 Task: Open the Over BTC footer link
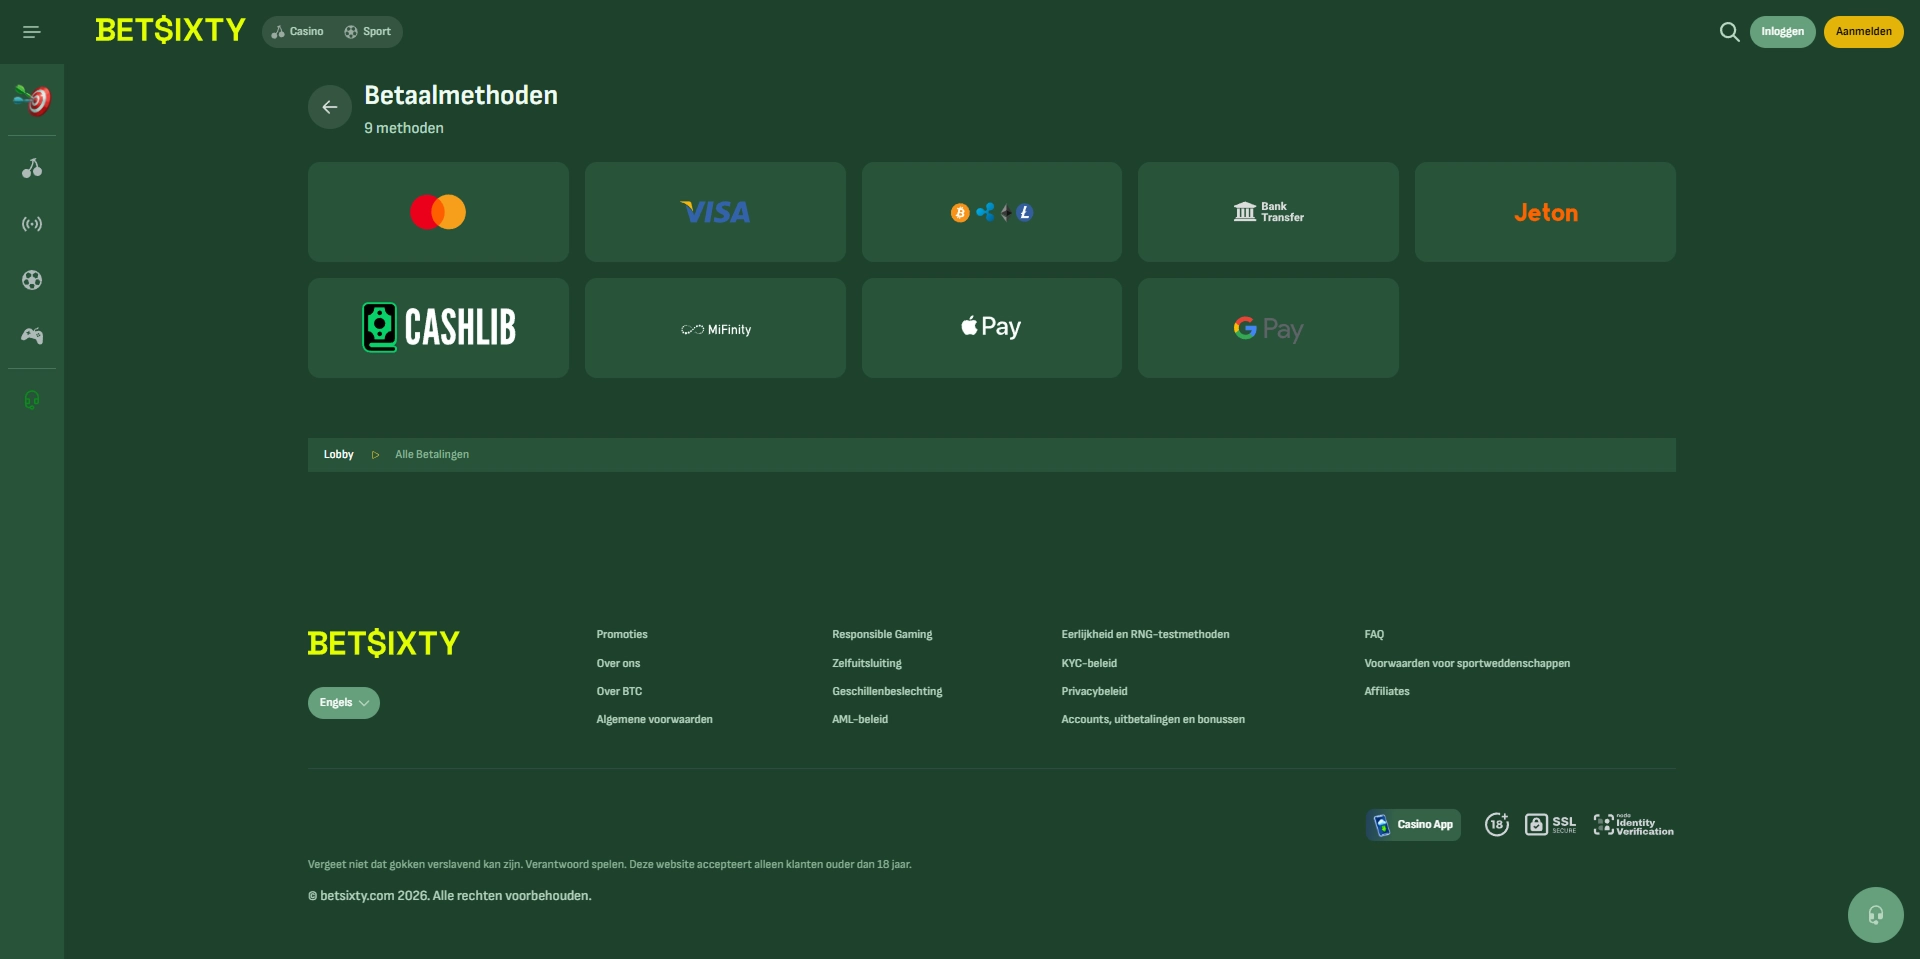(x=619, y=692)
